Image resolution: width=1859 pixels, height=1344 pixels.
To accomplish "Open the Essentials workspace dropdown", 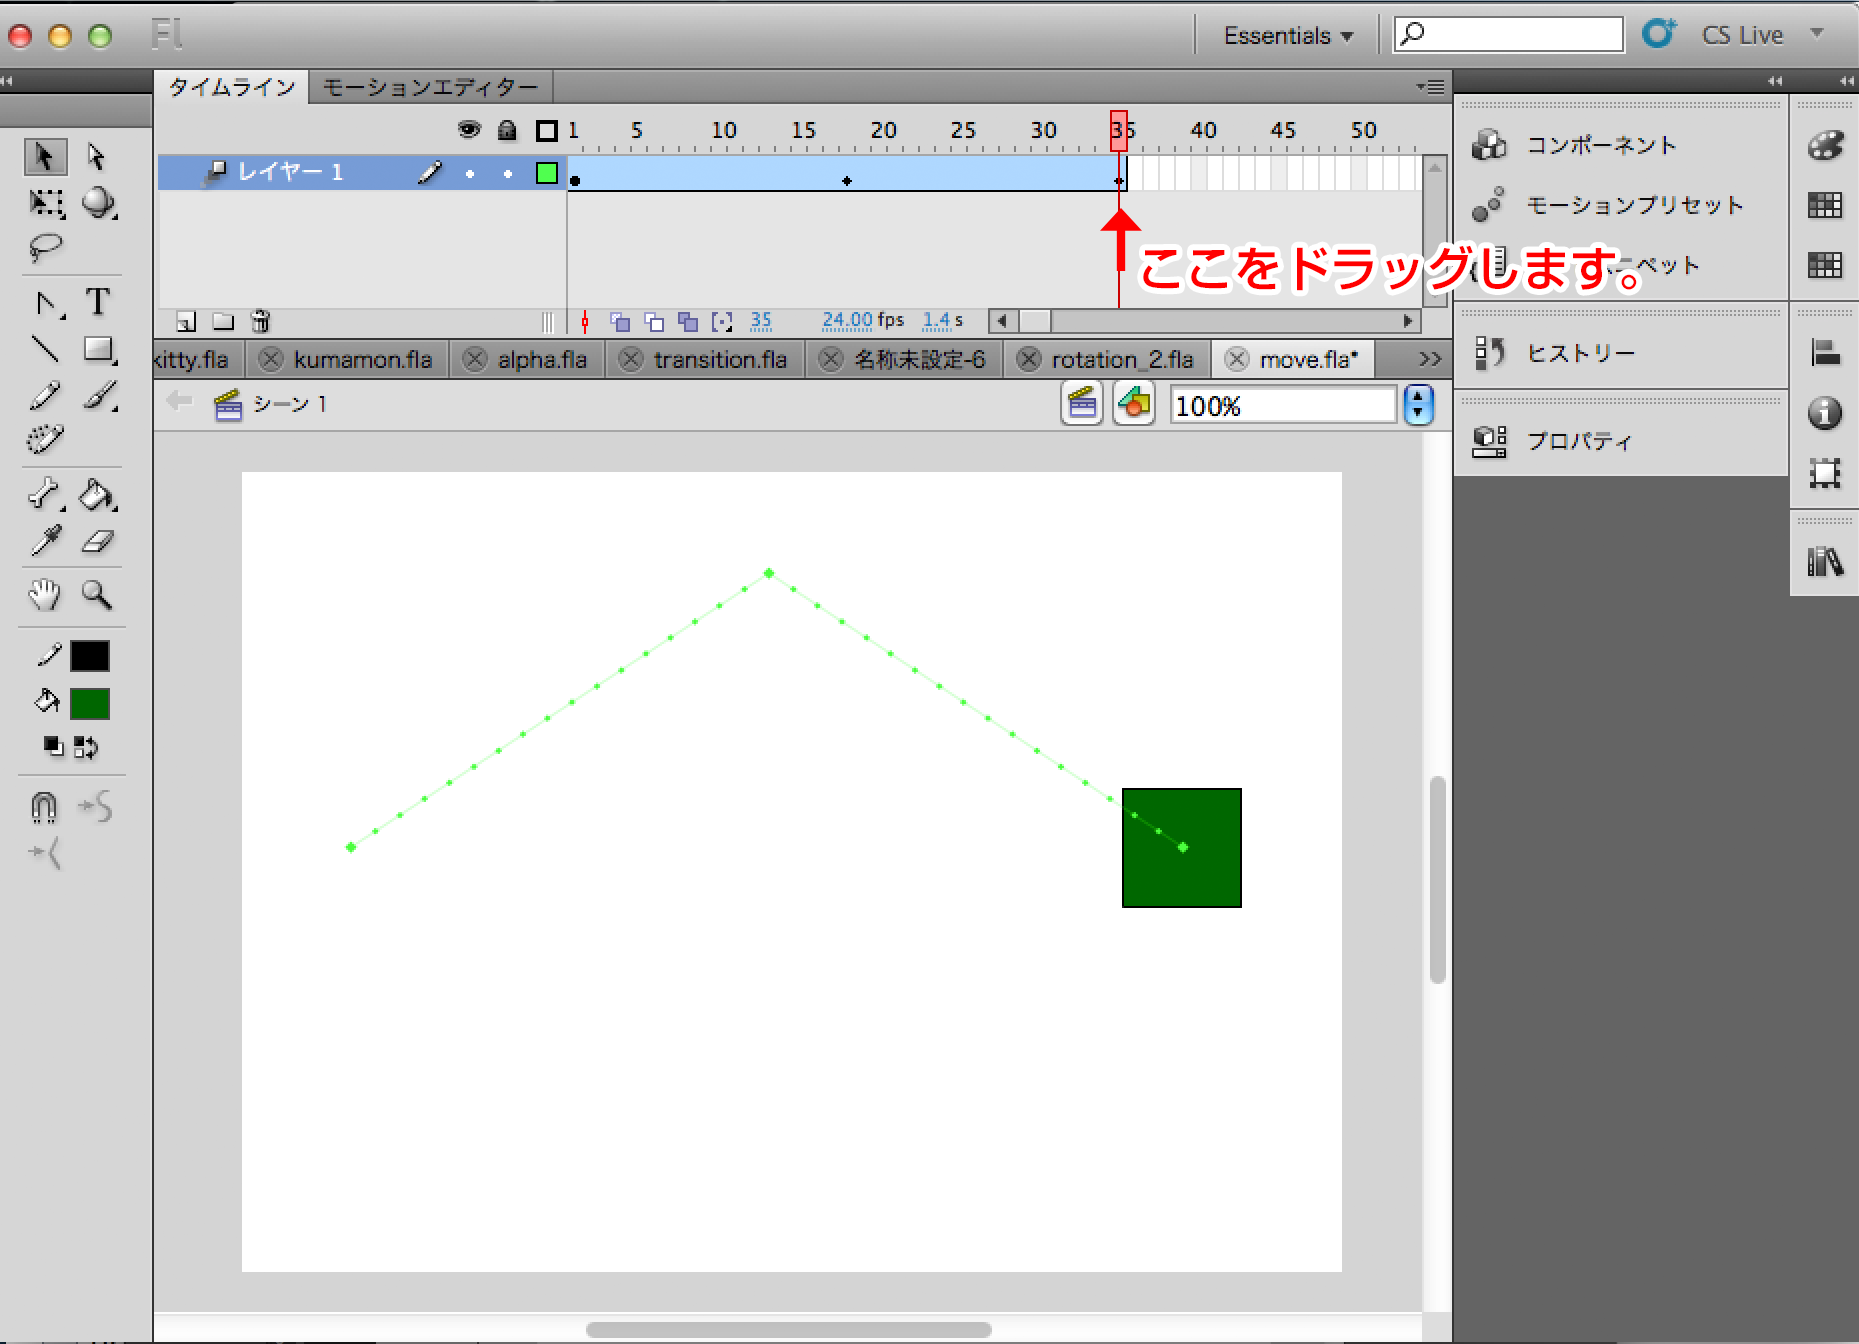I will pos(1288,36).
